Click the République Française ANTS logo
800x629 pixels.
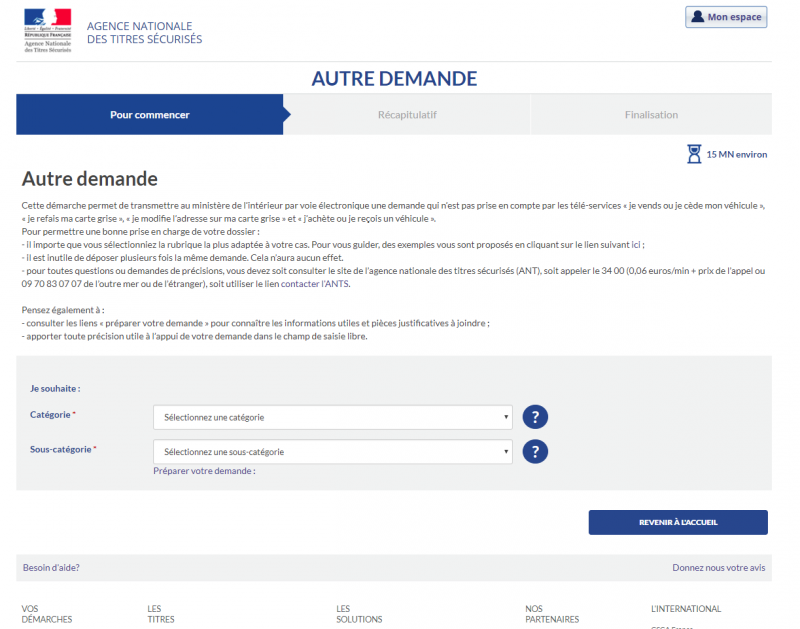[x=48, y=31]
